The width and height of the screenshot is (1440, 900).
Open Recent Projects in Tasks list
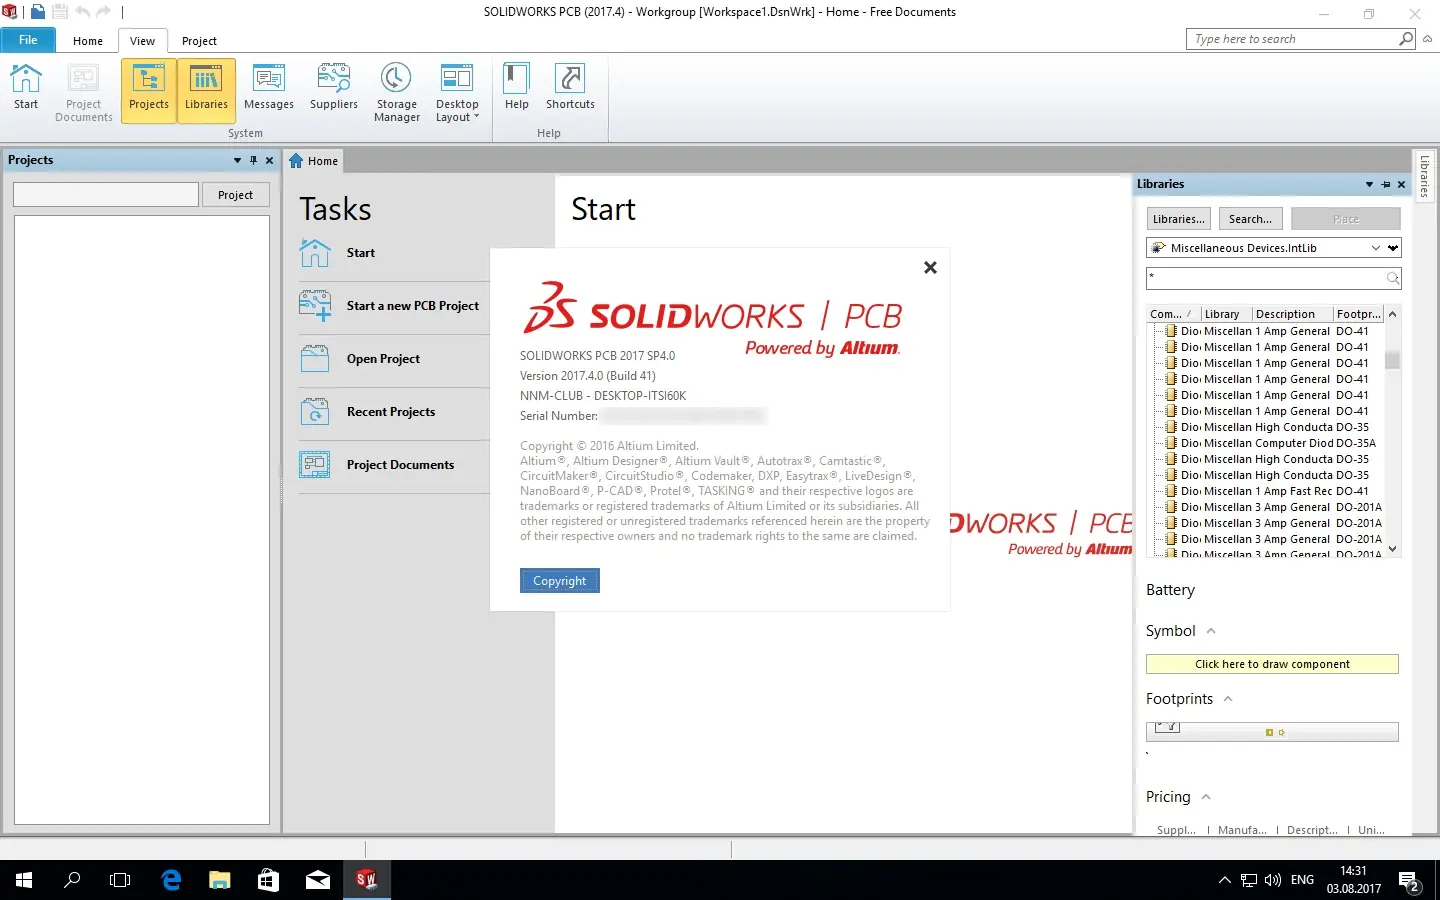coord(391,412)
